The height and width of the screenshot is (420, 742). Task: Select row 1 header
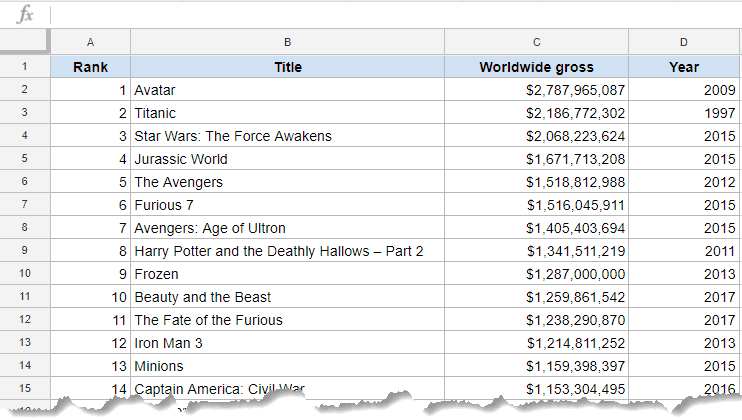[24, 67]
